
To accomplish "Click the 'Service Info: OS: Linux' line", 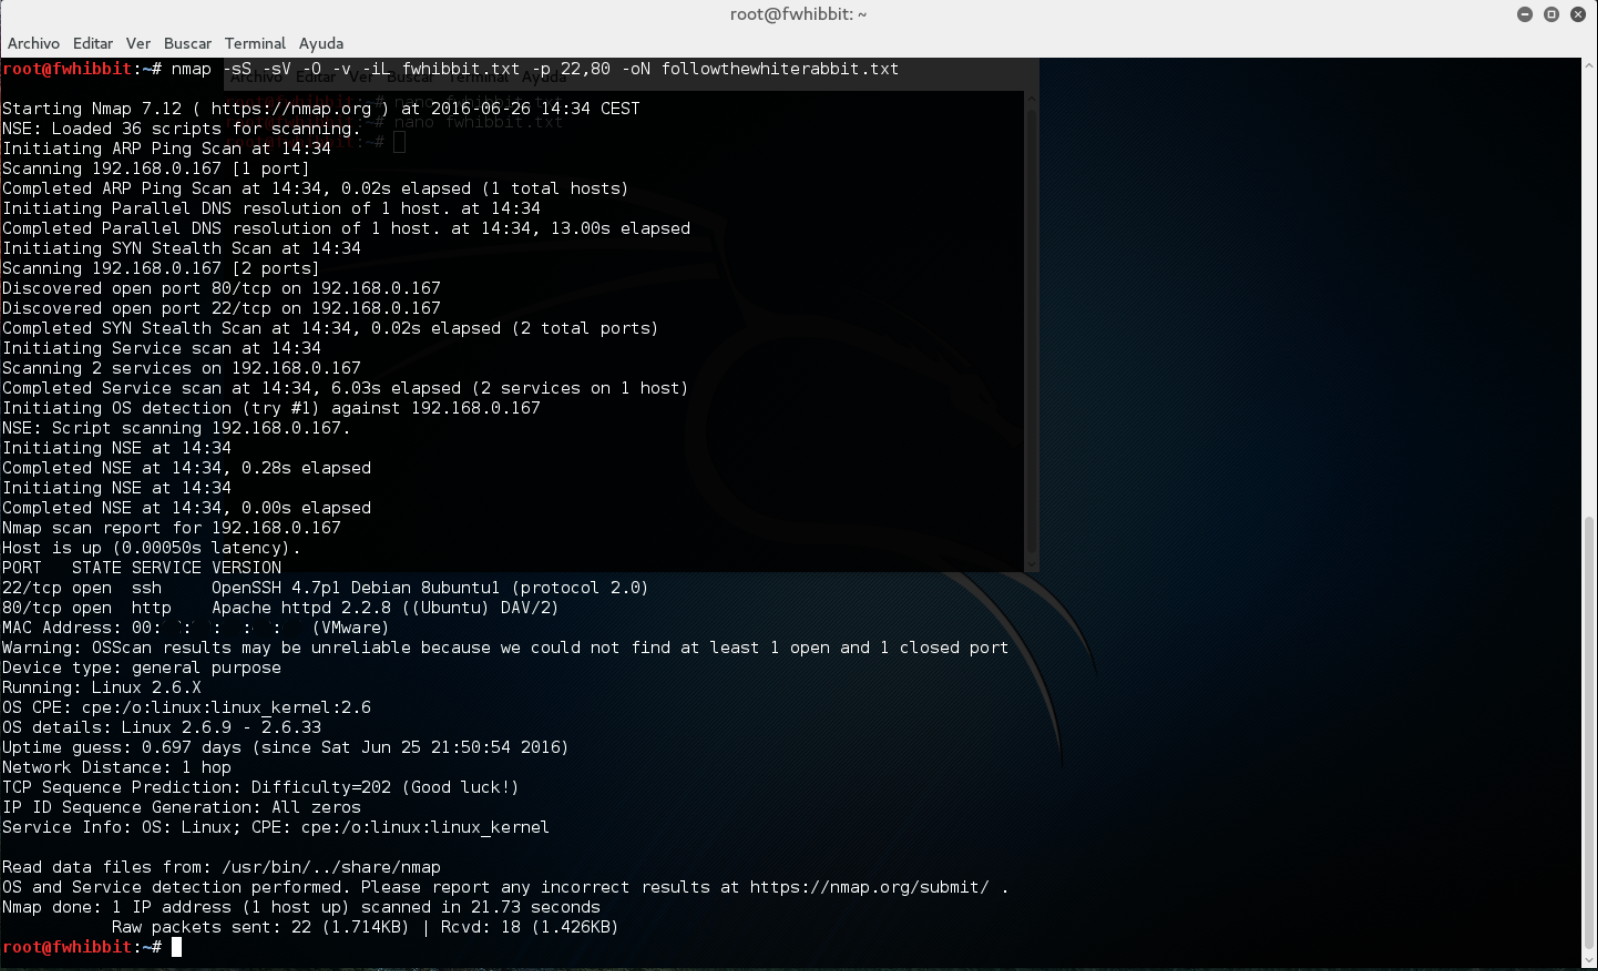I will (x=275, y=828).
